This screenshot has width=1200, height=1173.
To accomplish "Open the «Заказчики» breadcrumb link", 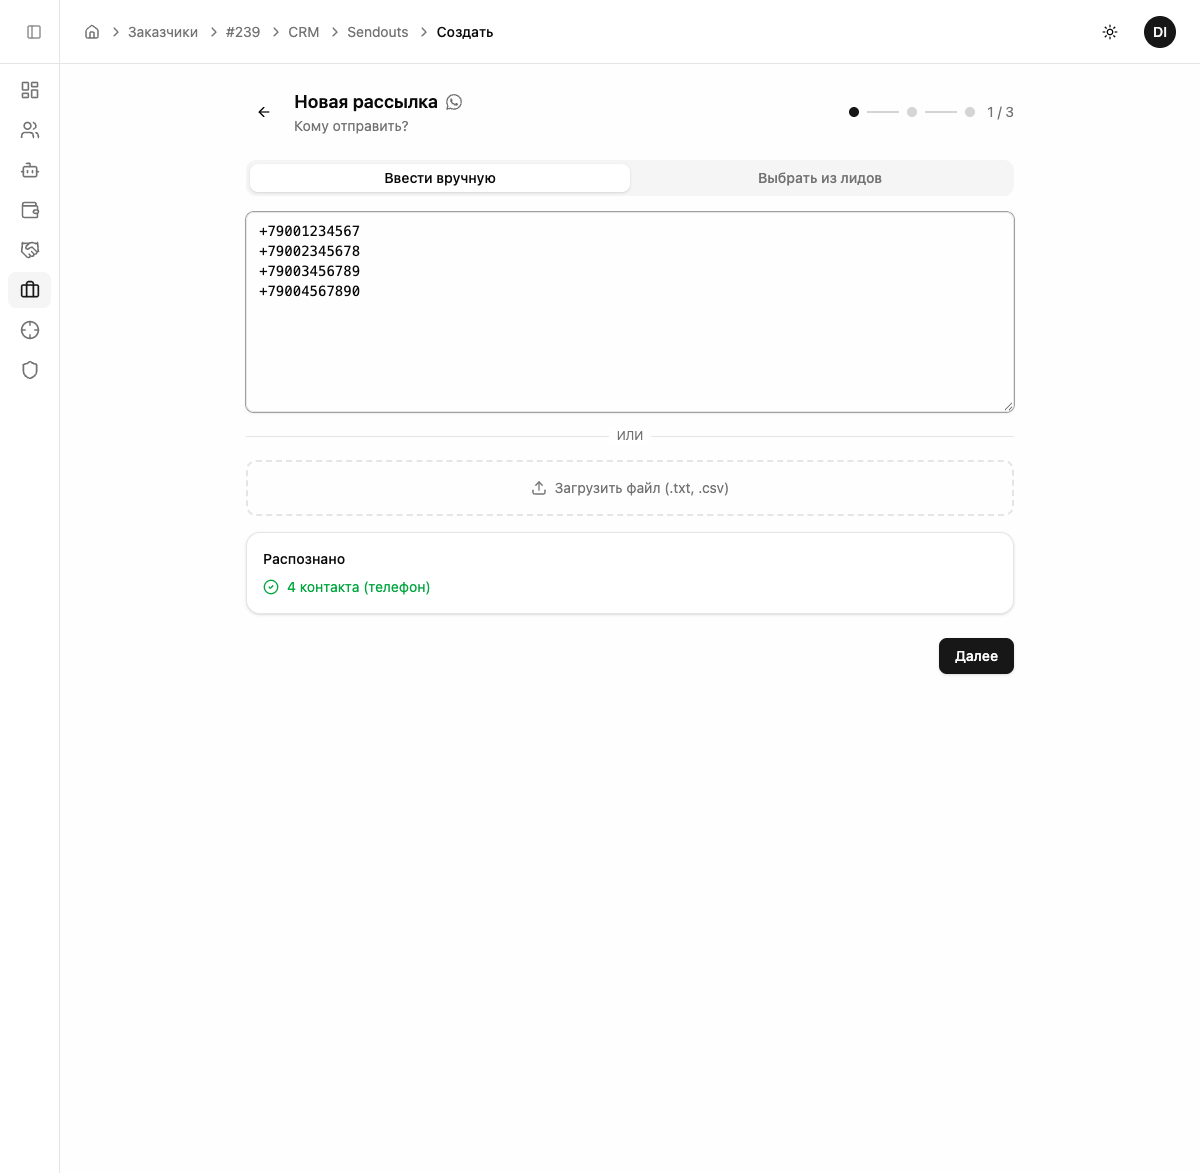I will (163, 32).
